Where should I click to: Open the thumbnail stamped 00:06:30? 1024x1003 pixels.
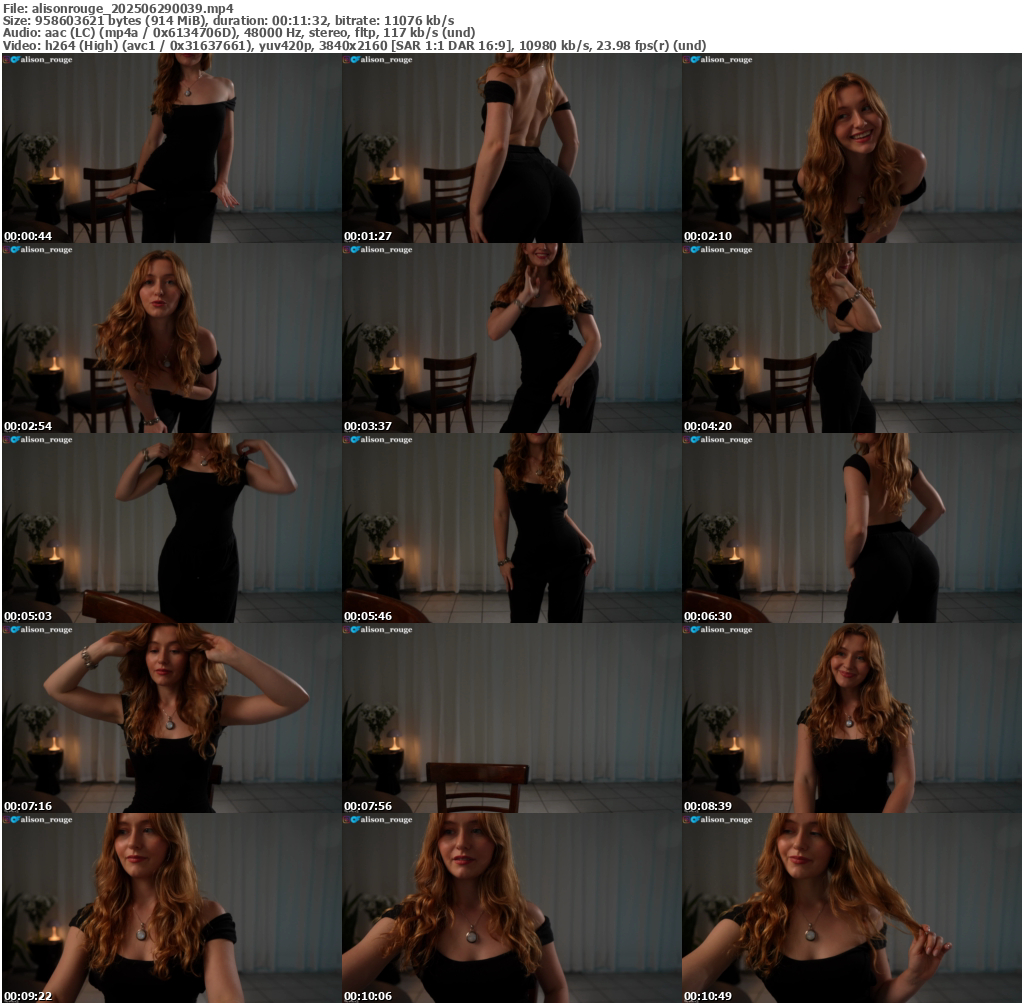(852, 528)
